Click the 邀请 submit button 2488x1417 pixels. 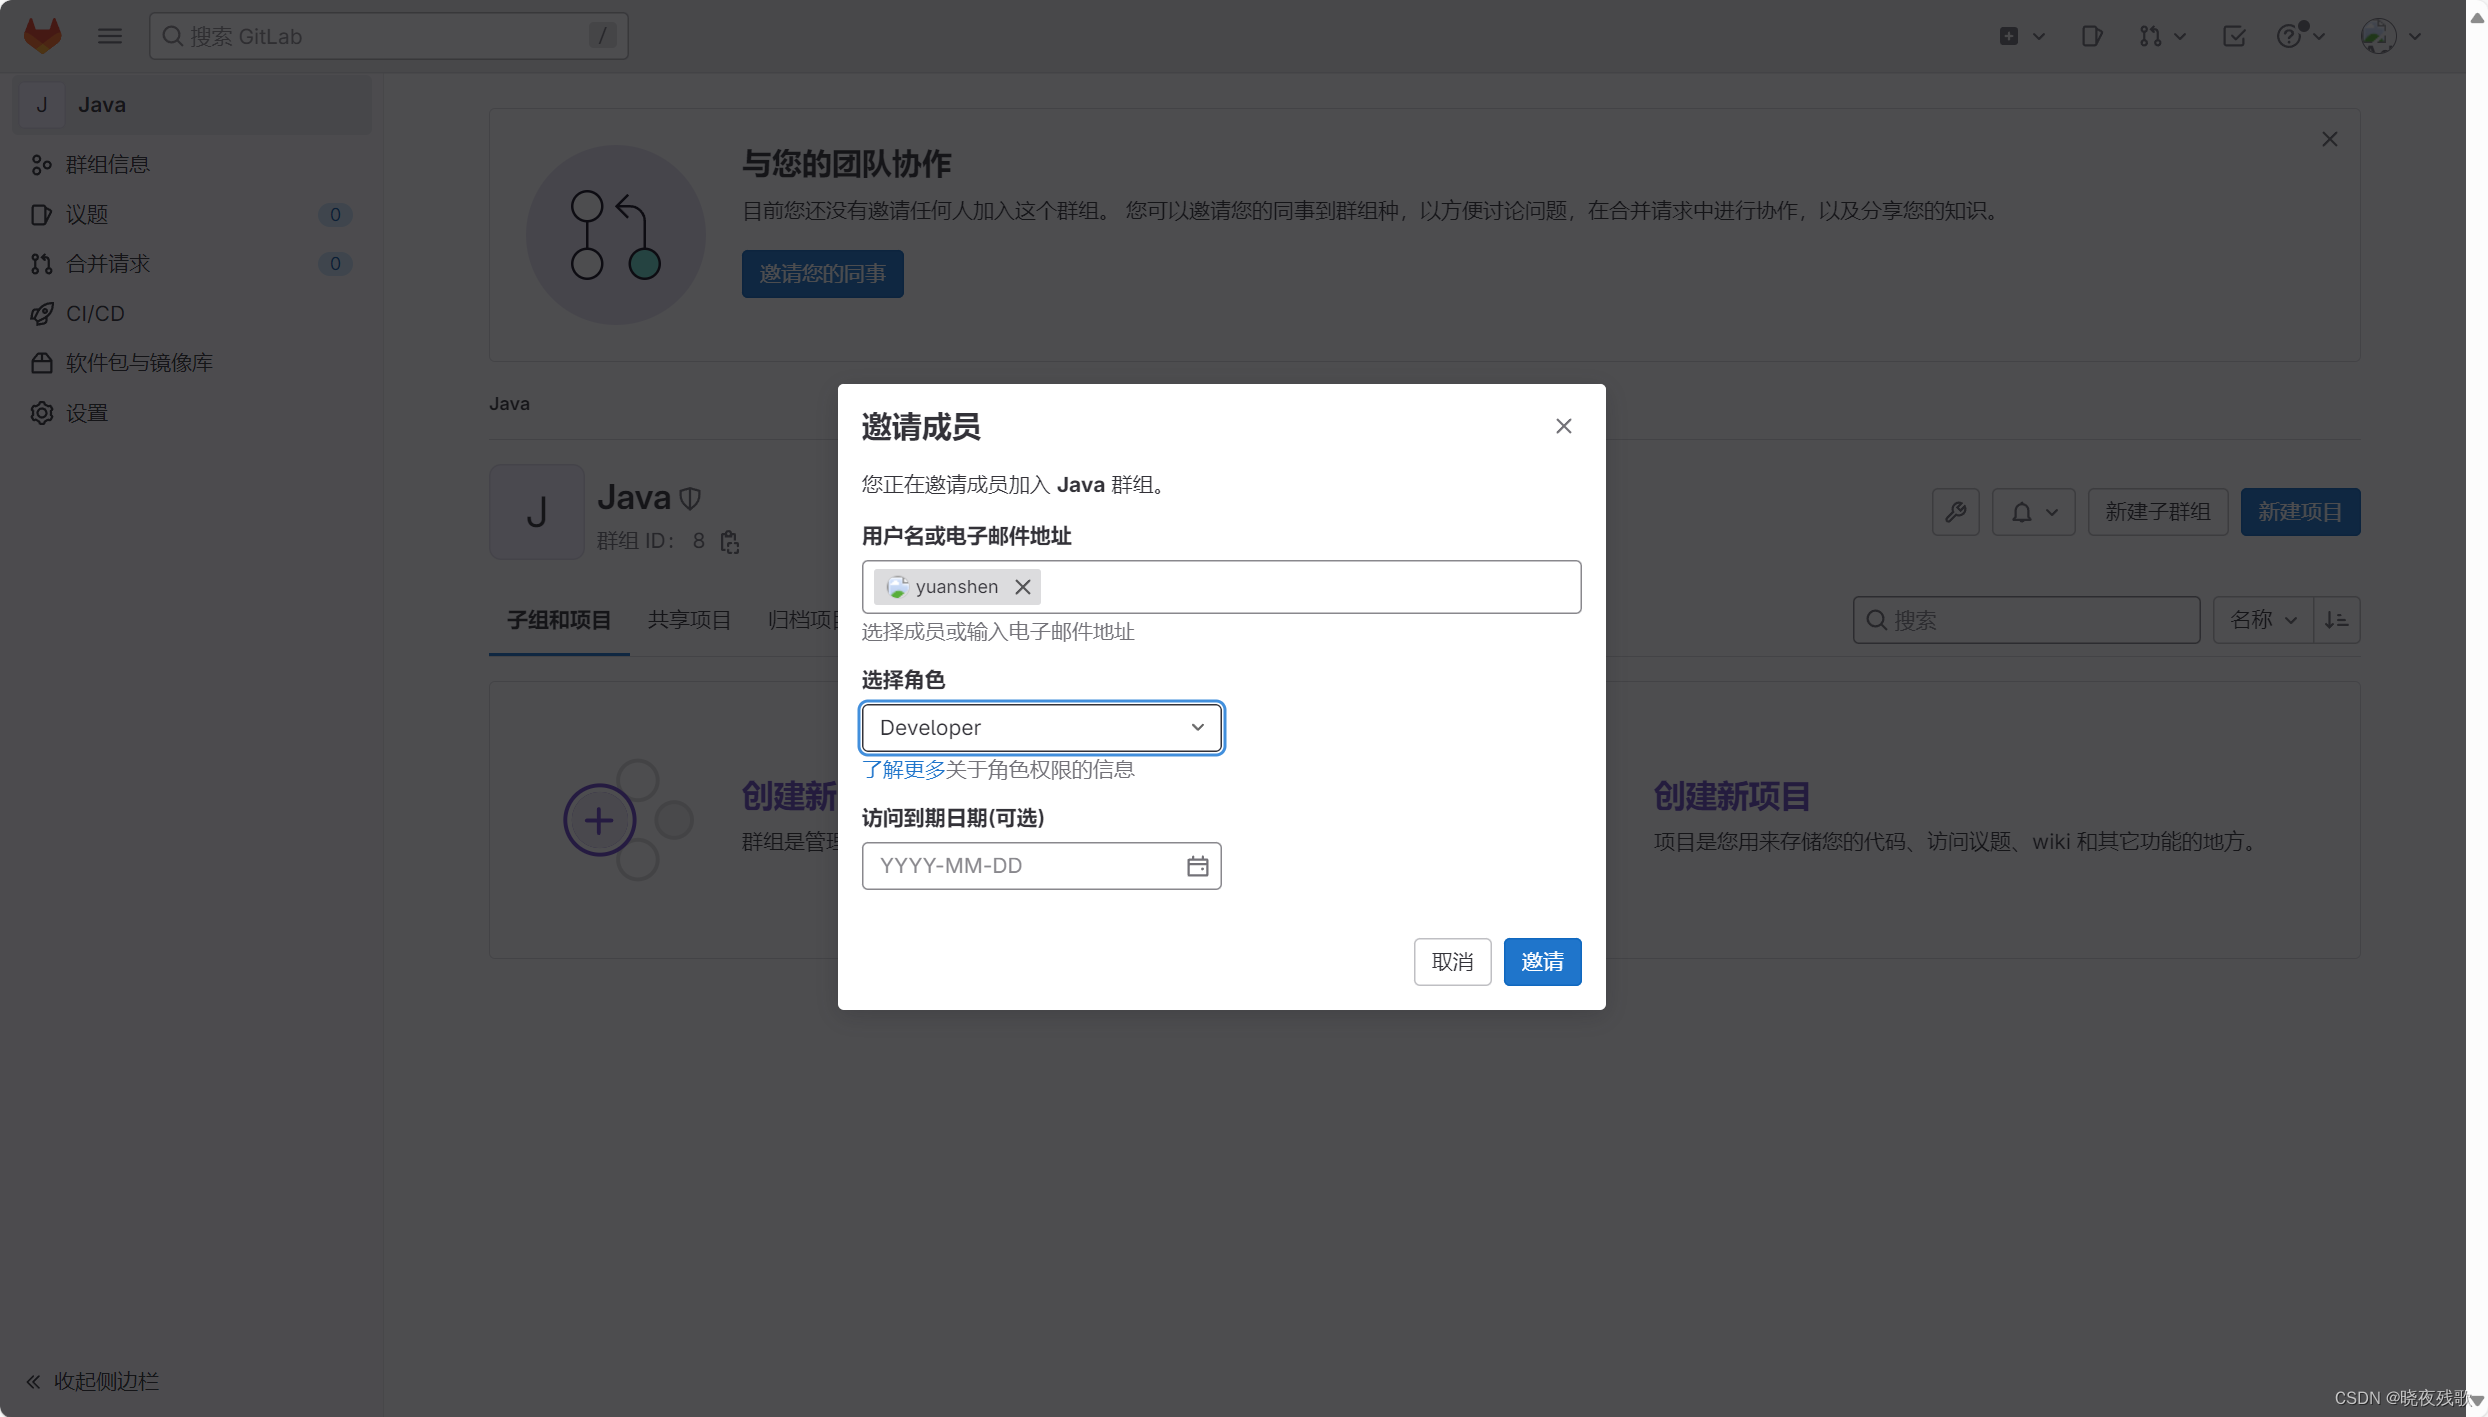coord(1542,962)
